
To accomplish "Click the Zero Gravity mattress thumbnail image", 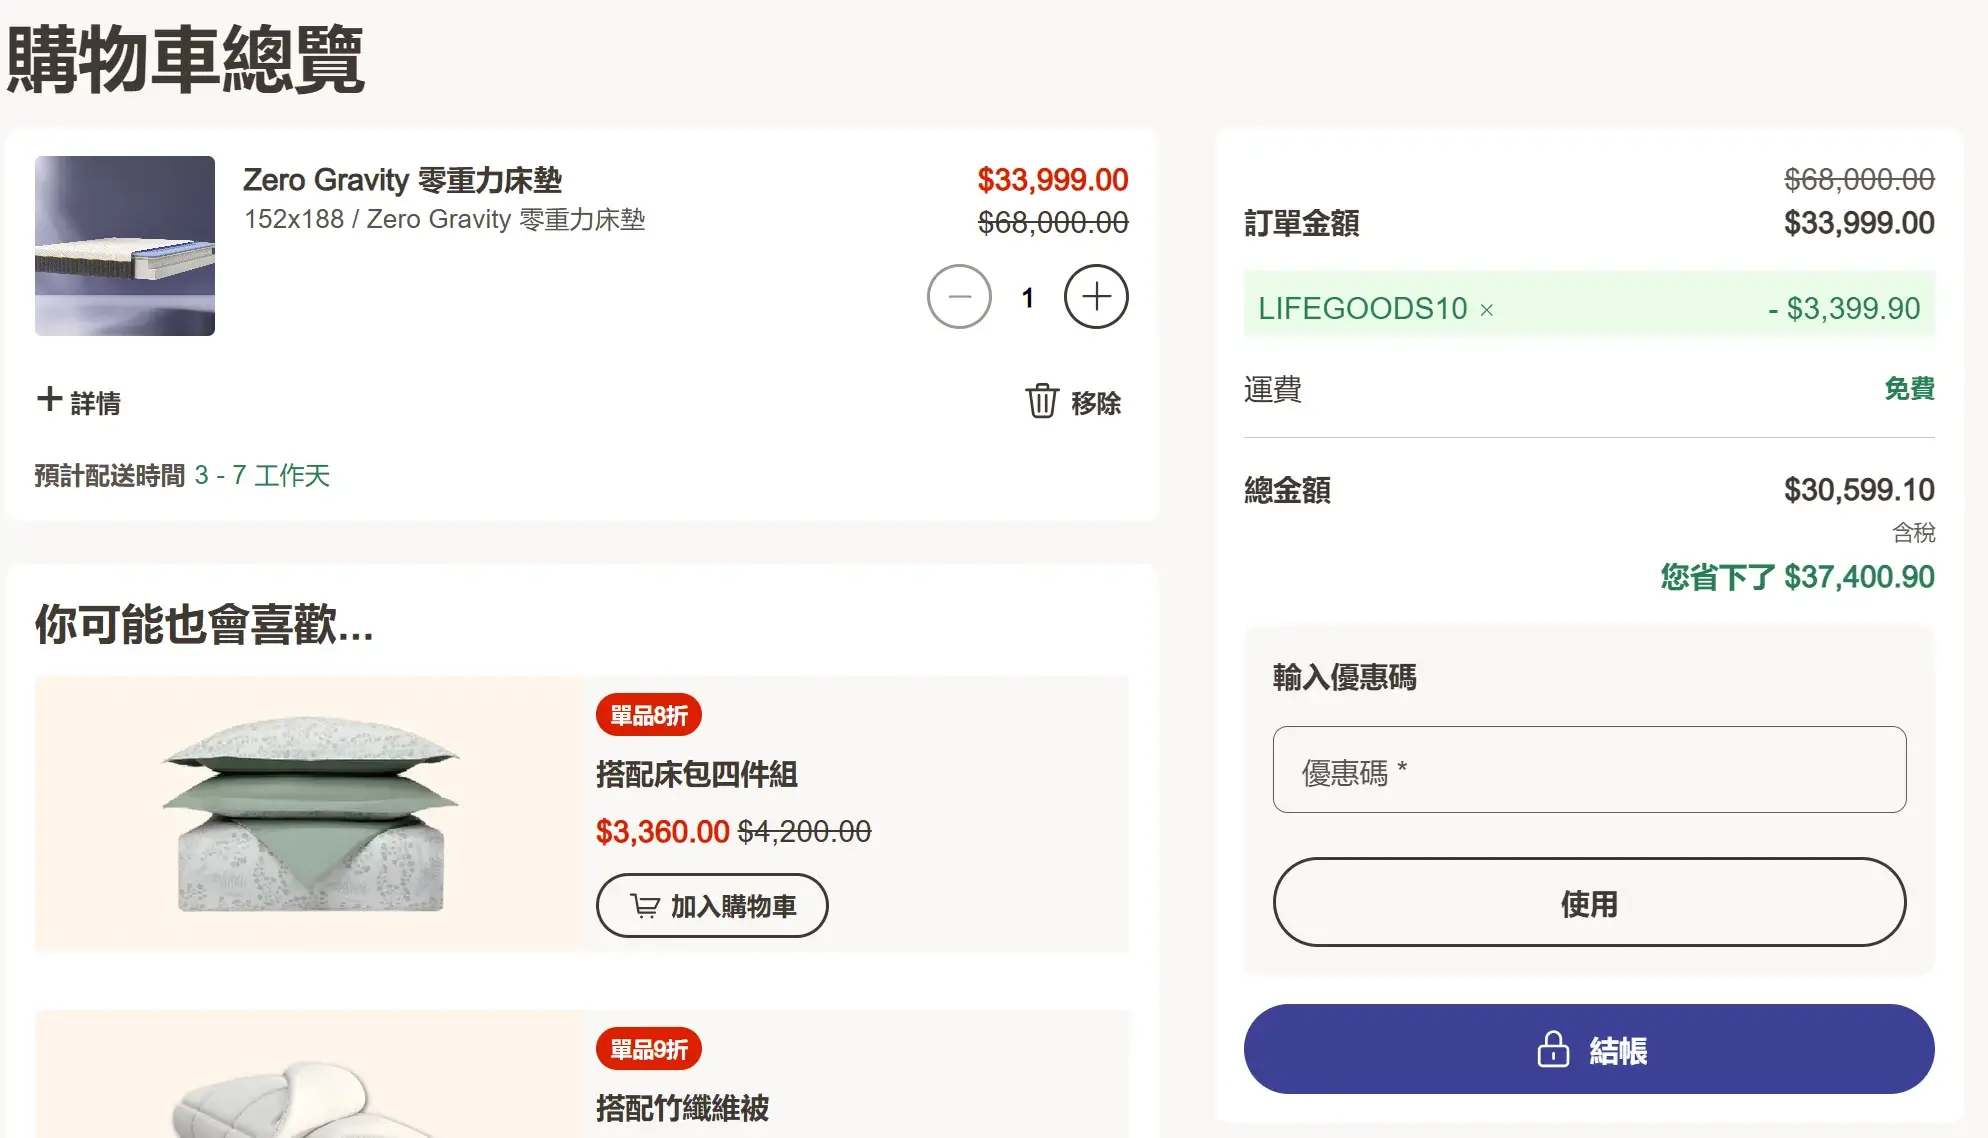I will pos(124,245).
